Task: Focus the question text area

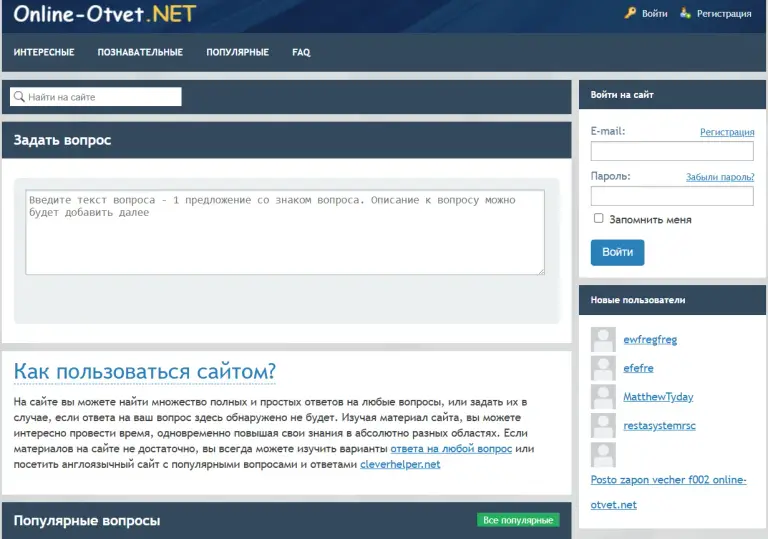Action: [285, 232]
